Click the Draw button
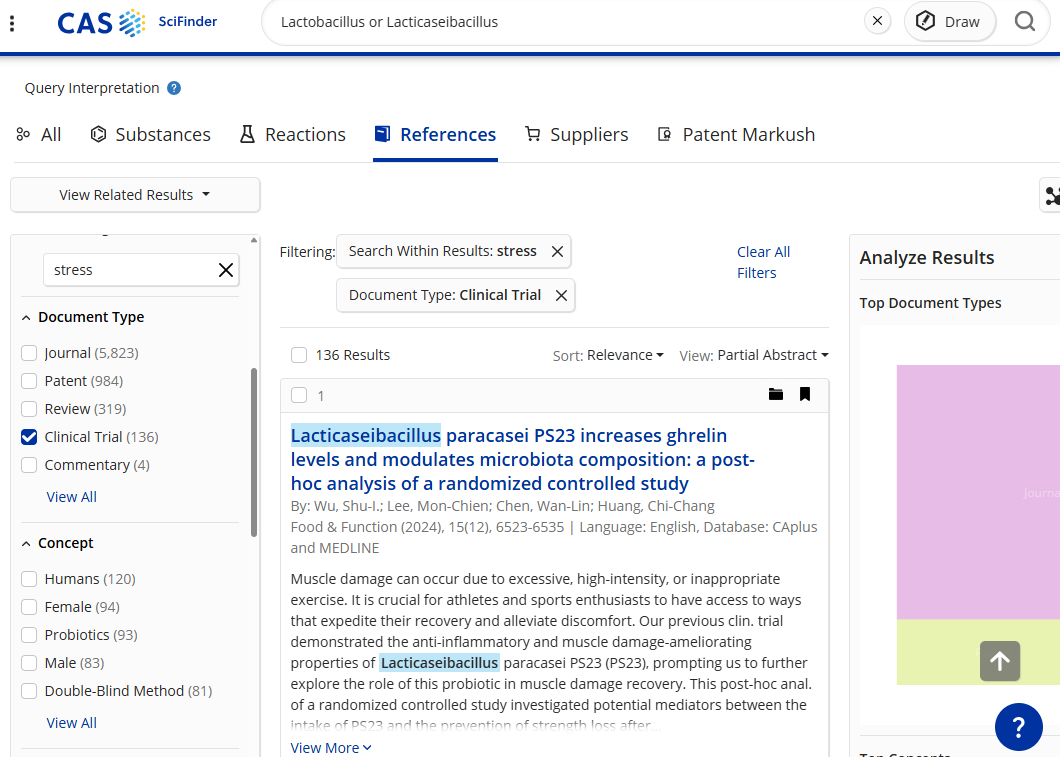 tap(949, 22)
